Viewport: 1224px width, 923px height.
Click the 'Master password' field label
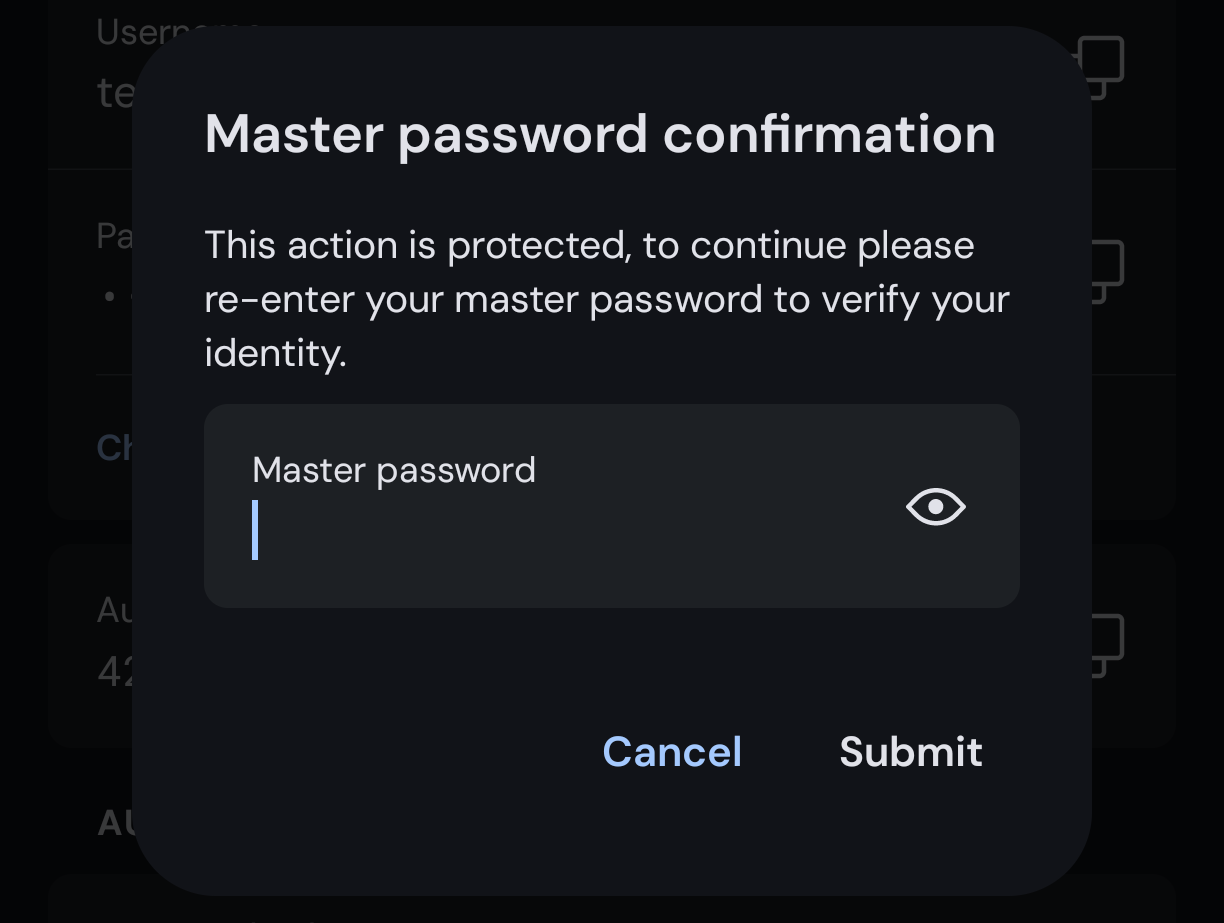pos(394,470)
